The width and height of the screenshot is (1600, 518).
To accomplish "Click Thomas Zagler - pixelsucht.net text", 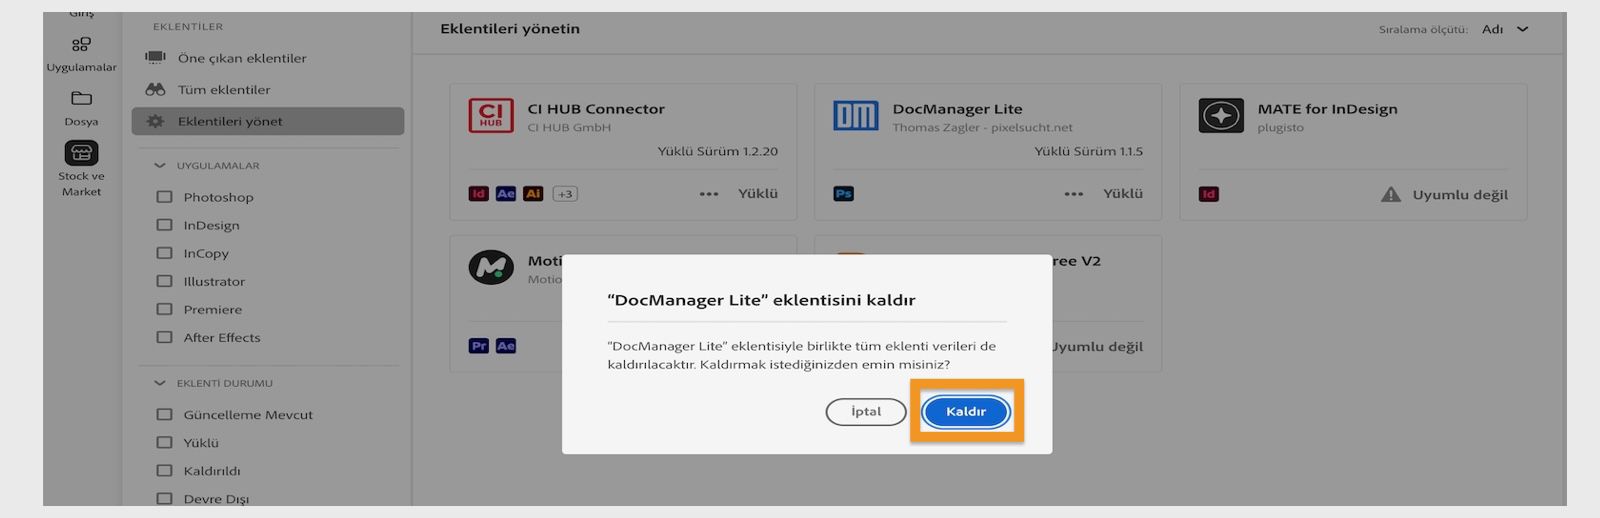I will point(982,128).
